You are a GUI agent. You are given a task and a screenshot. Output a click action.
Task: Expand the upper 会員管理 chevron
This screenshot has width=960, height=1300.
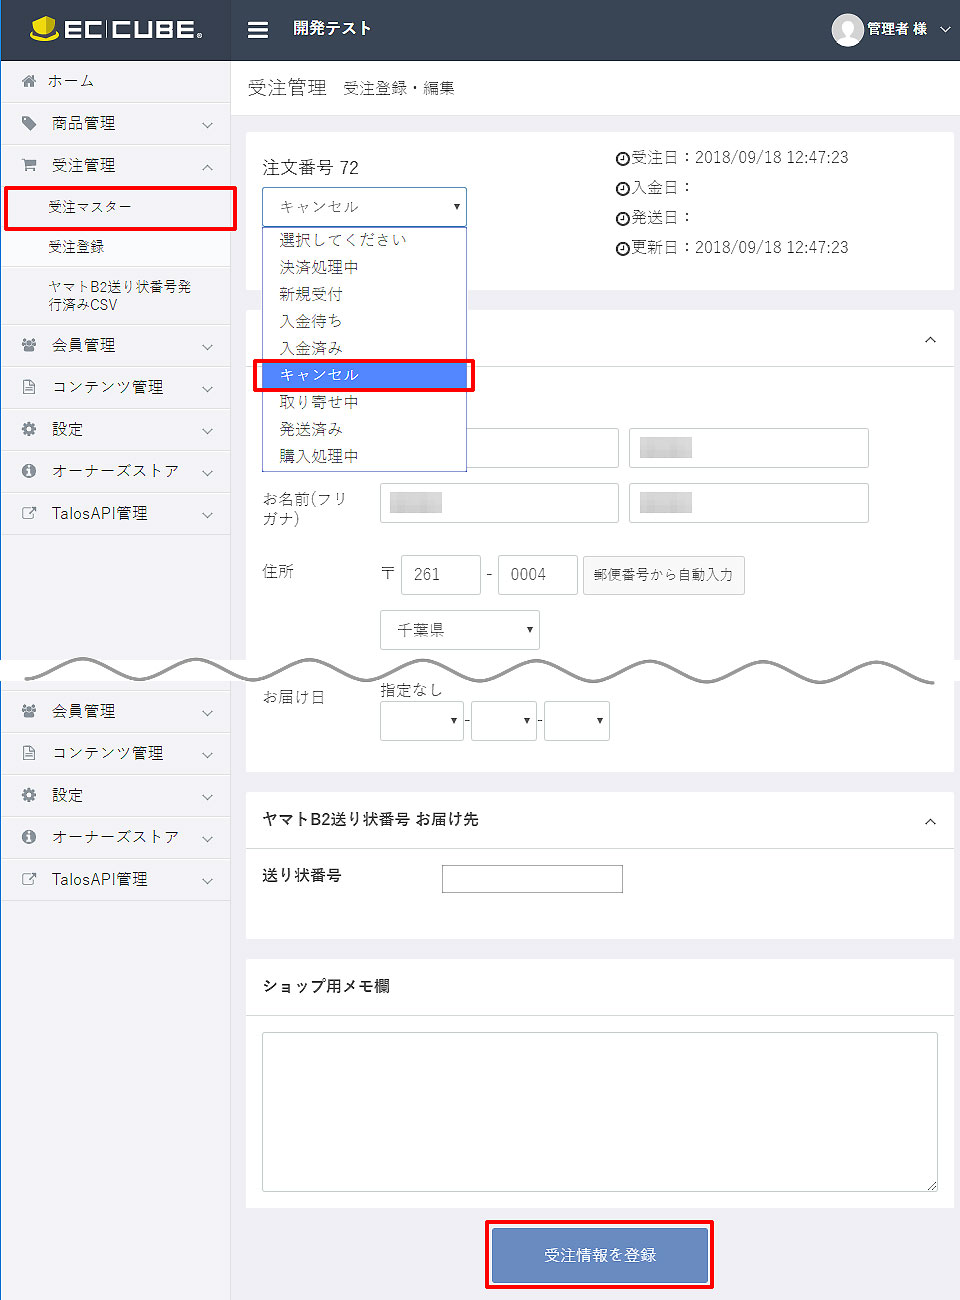pyautogui.click(x=207, y=347)
